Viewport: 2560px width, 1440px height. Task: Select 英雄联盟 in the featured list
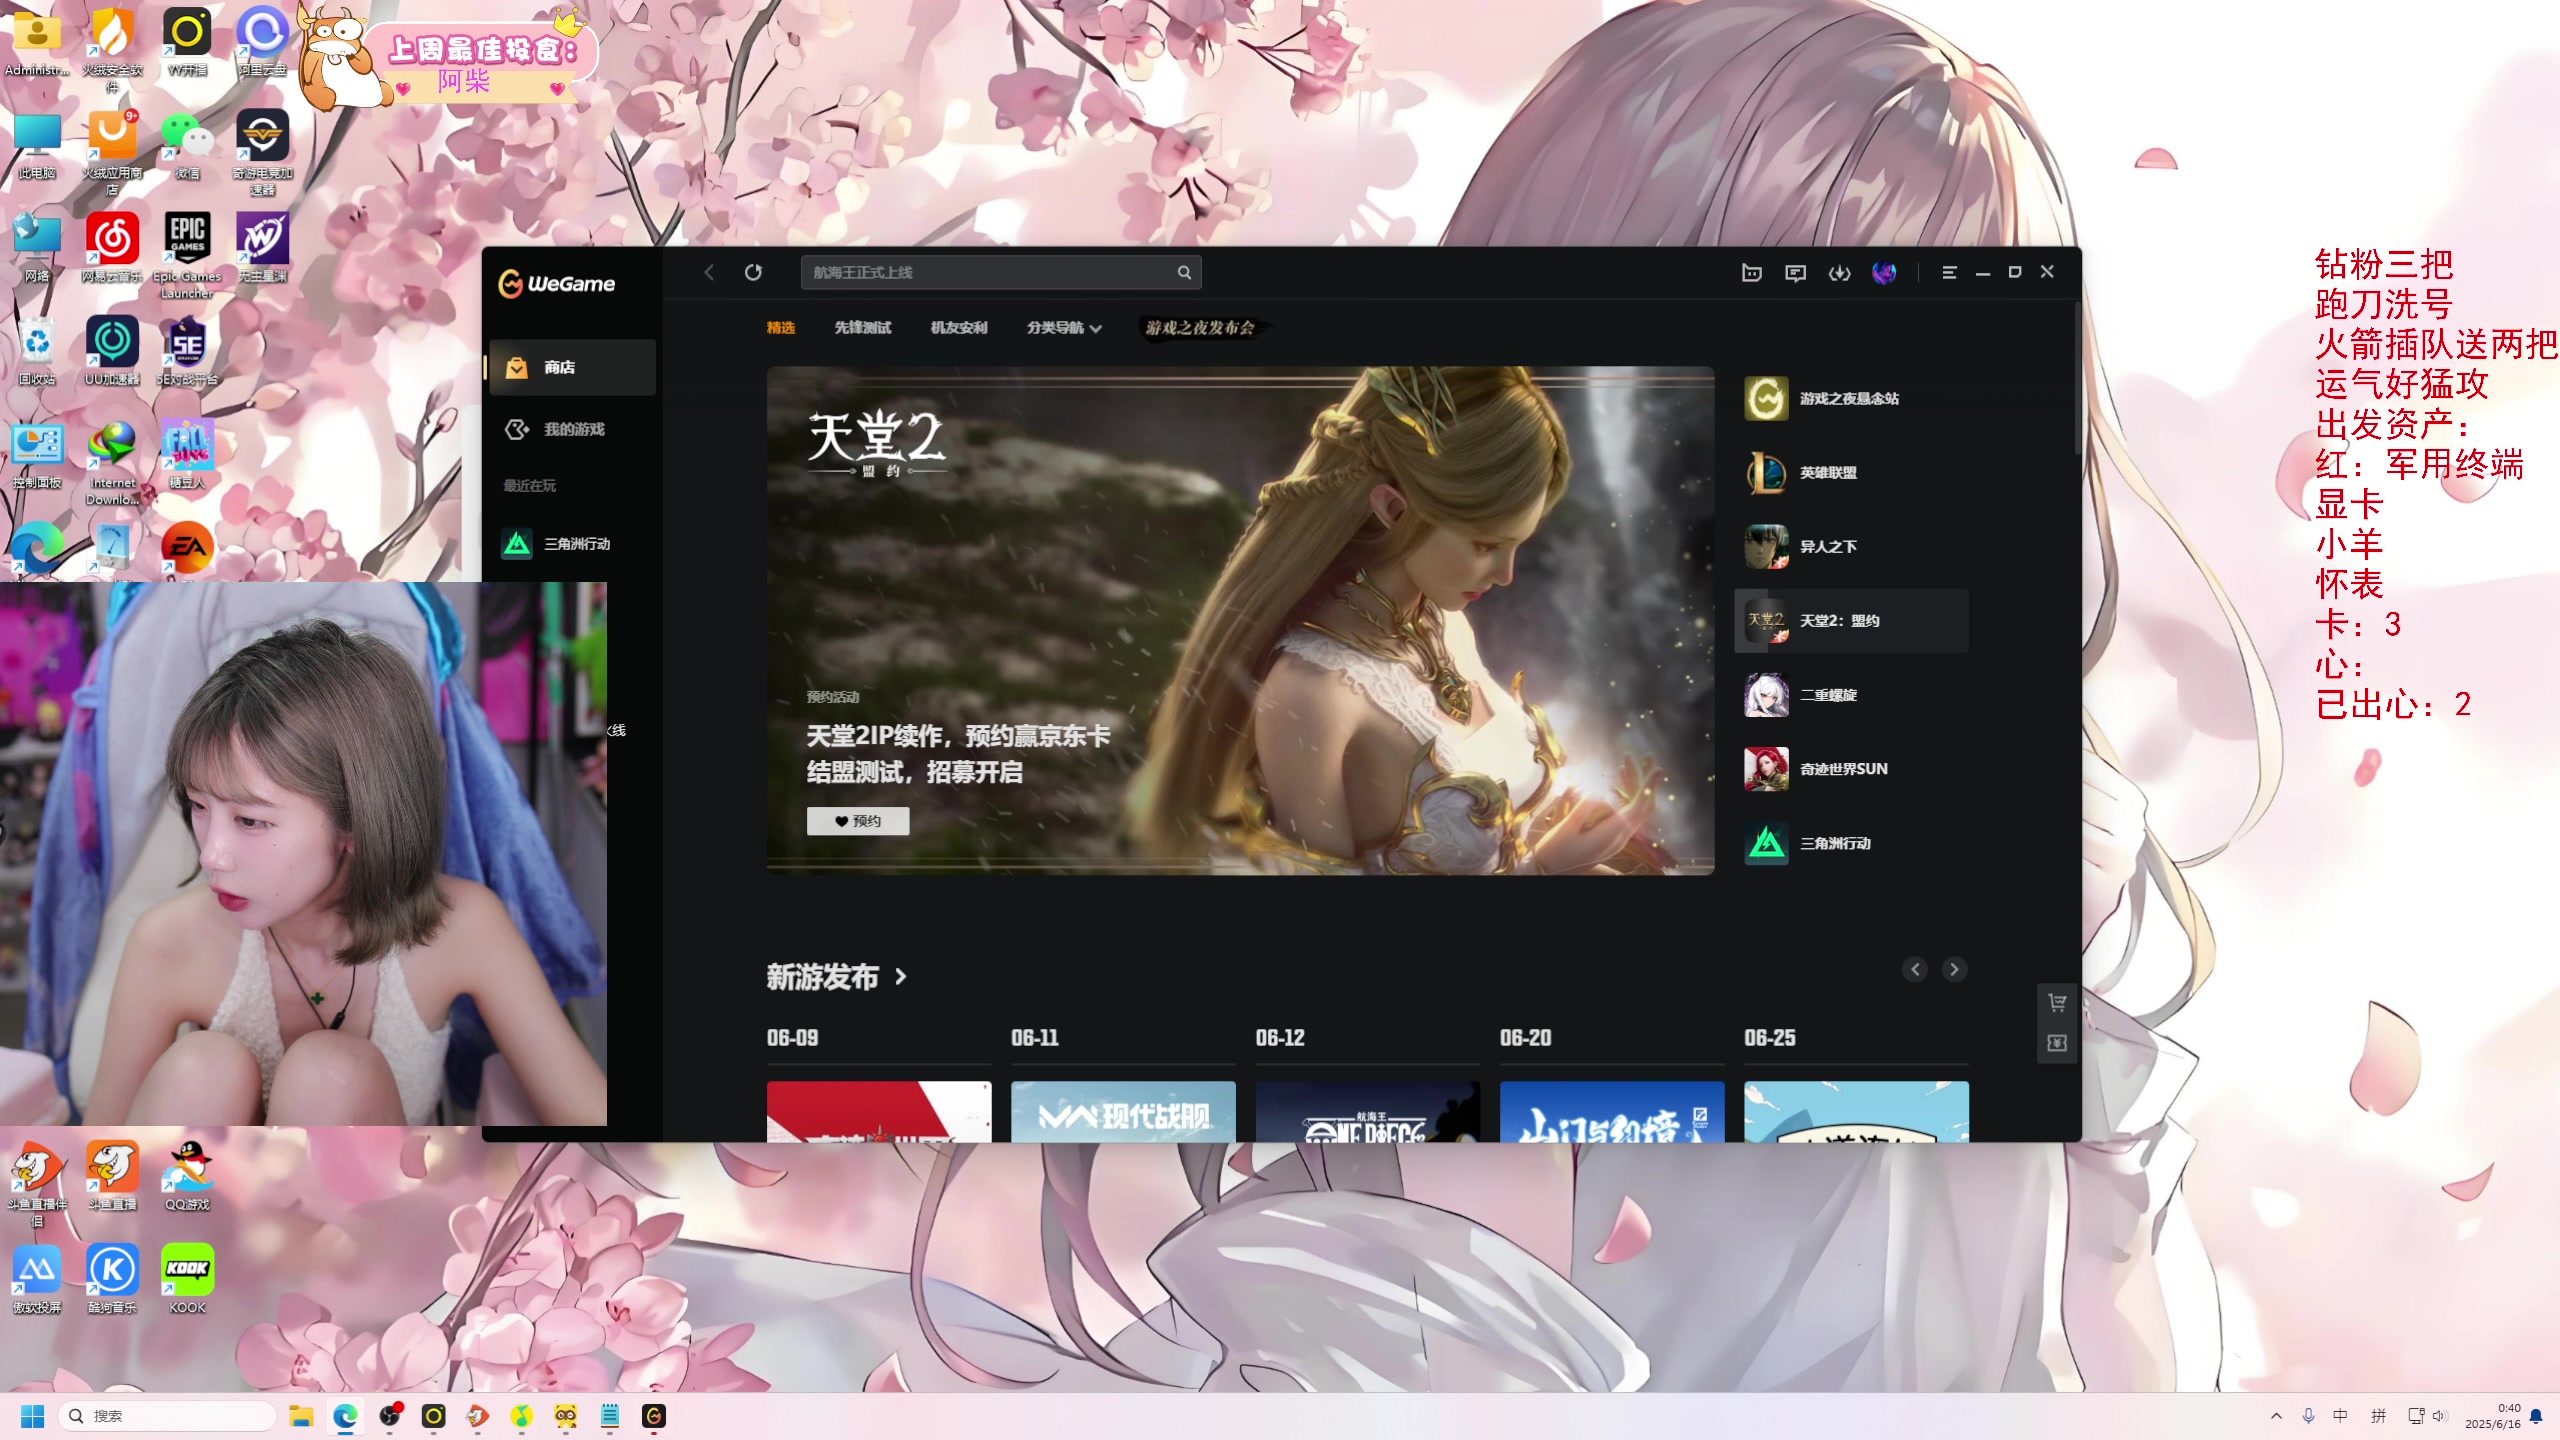coord(1851,473)
